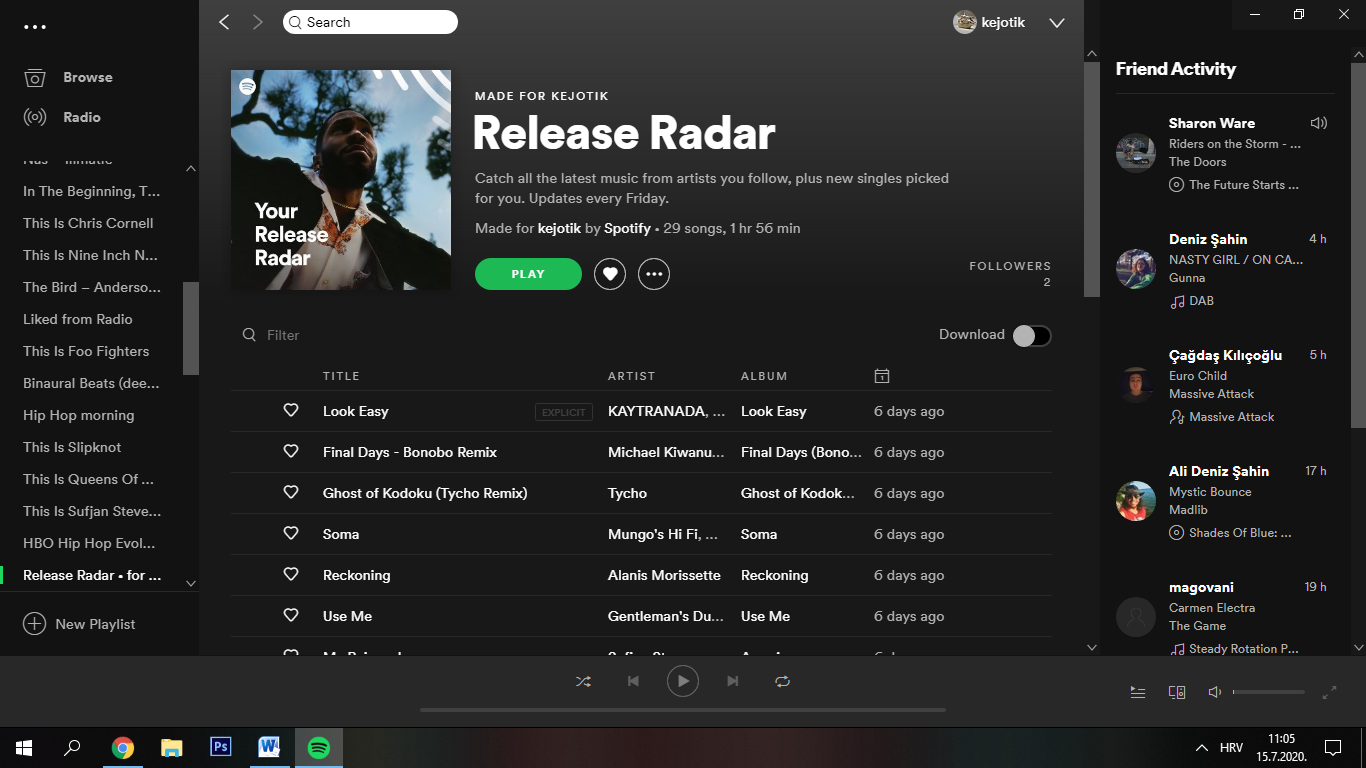
Task: Toggle shuffle playback
Action: 583,681
